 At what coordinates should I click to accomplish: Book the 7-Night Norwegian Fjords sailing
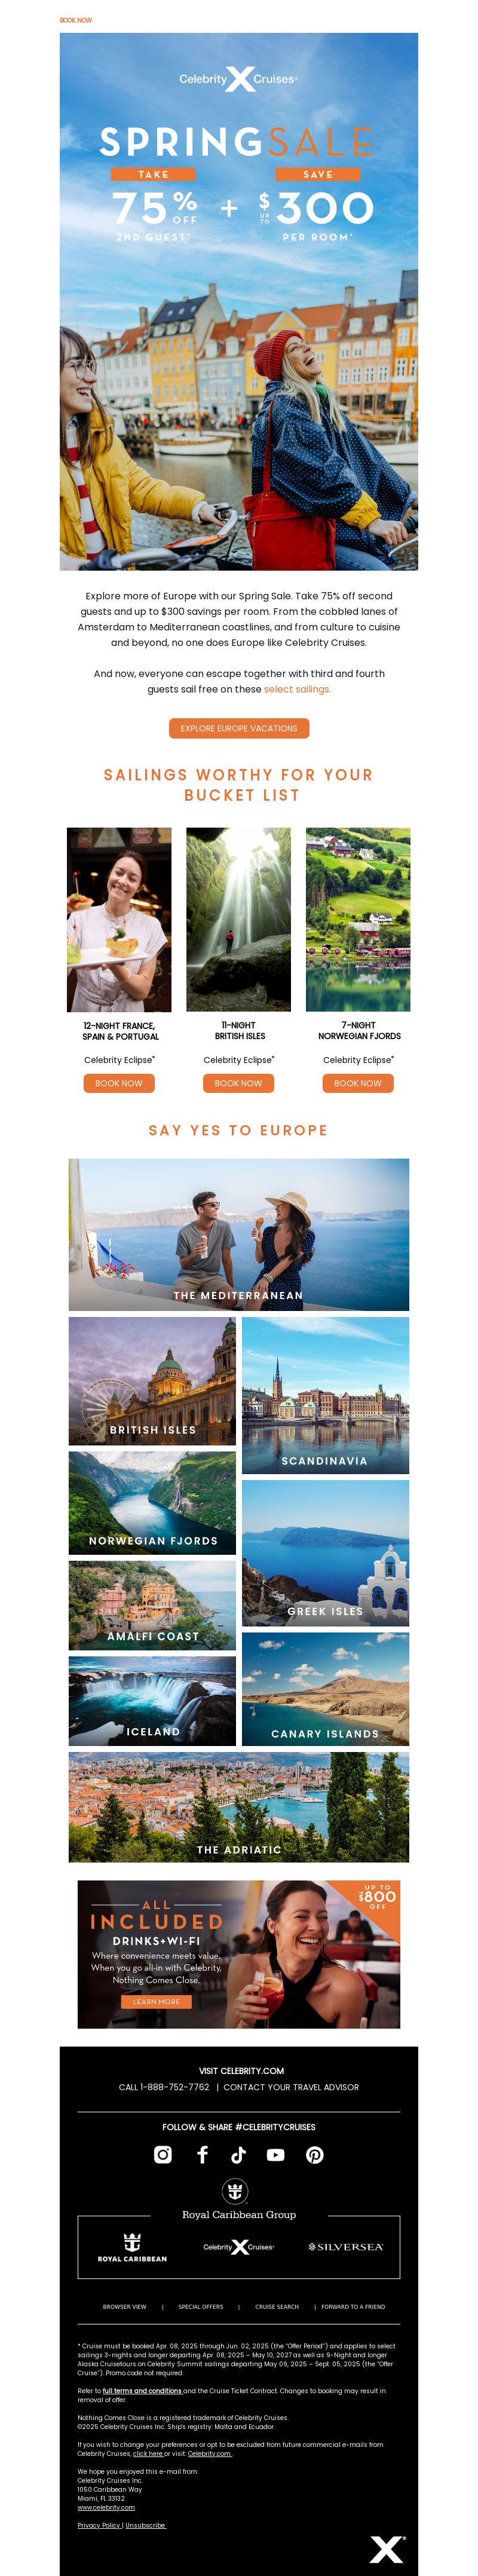[358, 1083]
